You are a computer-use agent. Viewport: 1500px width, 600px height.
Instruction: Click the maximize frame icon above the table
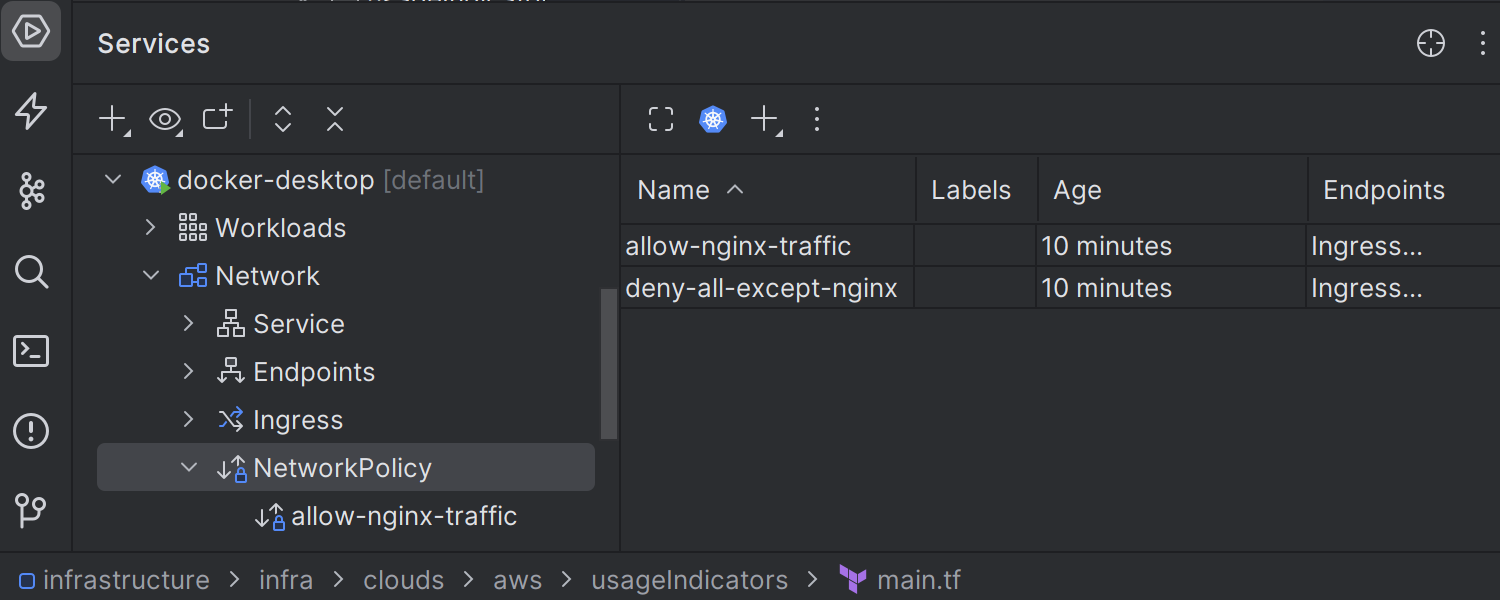point(660,119)
